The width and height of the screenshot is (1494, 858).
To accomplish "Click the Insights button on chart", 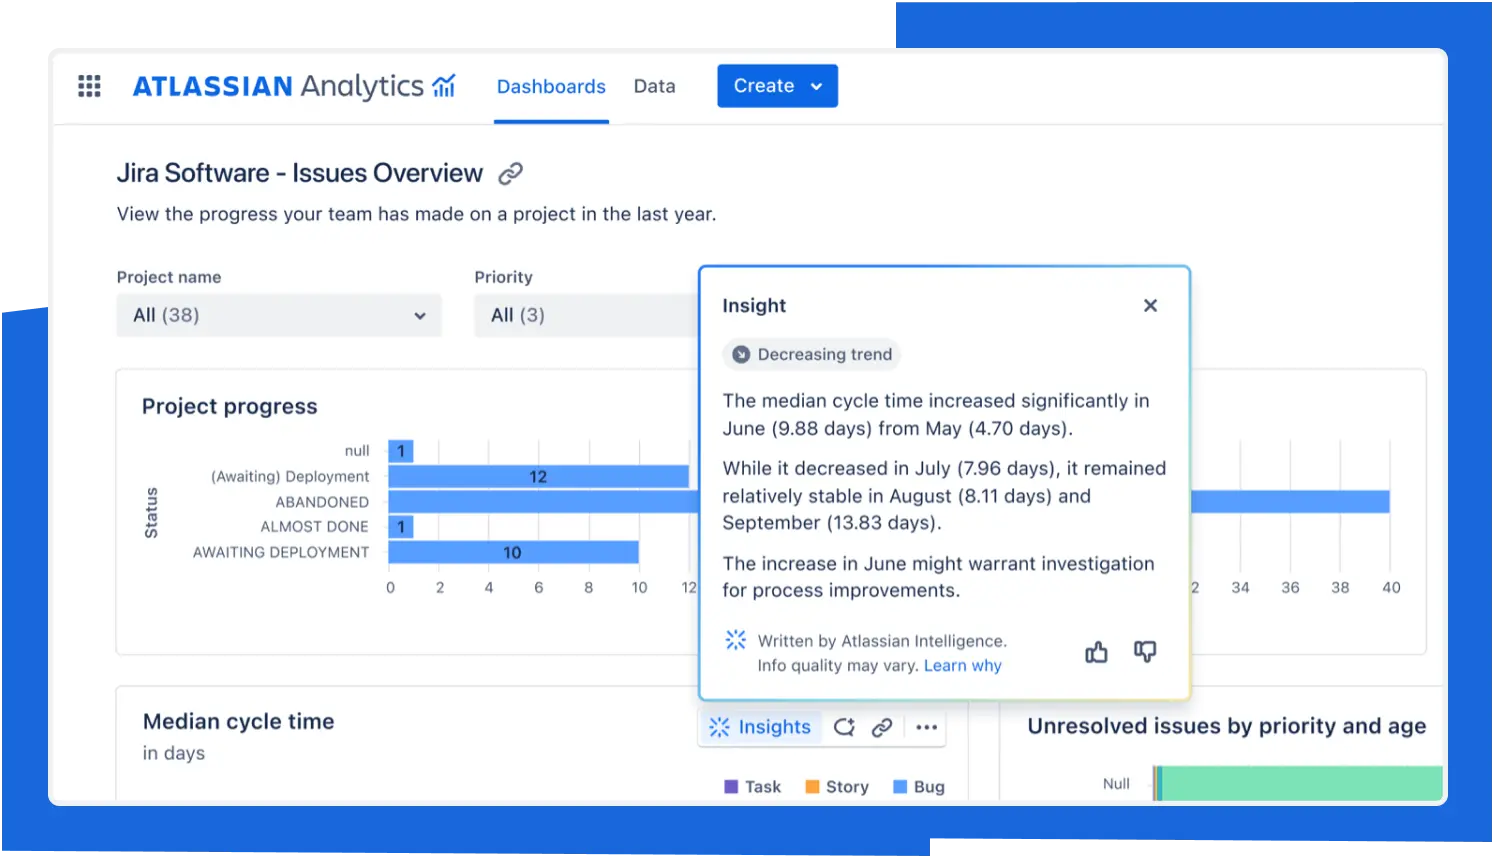I will tap(760, 727).
